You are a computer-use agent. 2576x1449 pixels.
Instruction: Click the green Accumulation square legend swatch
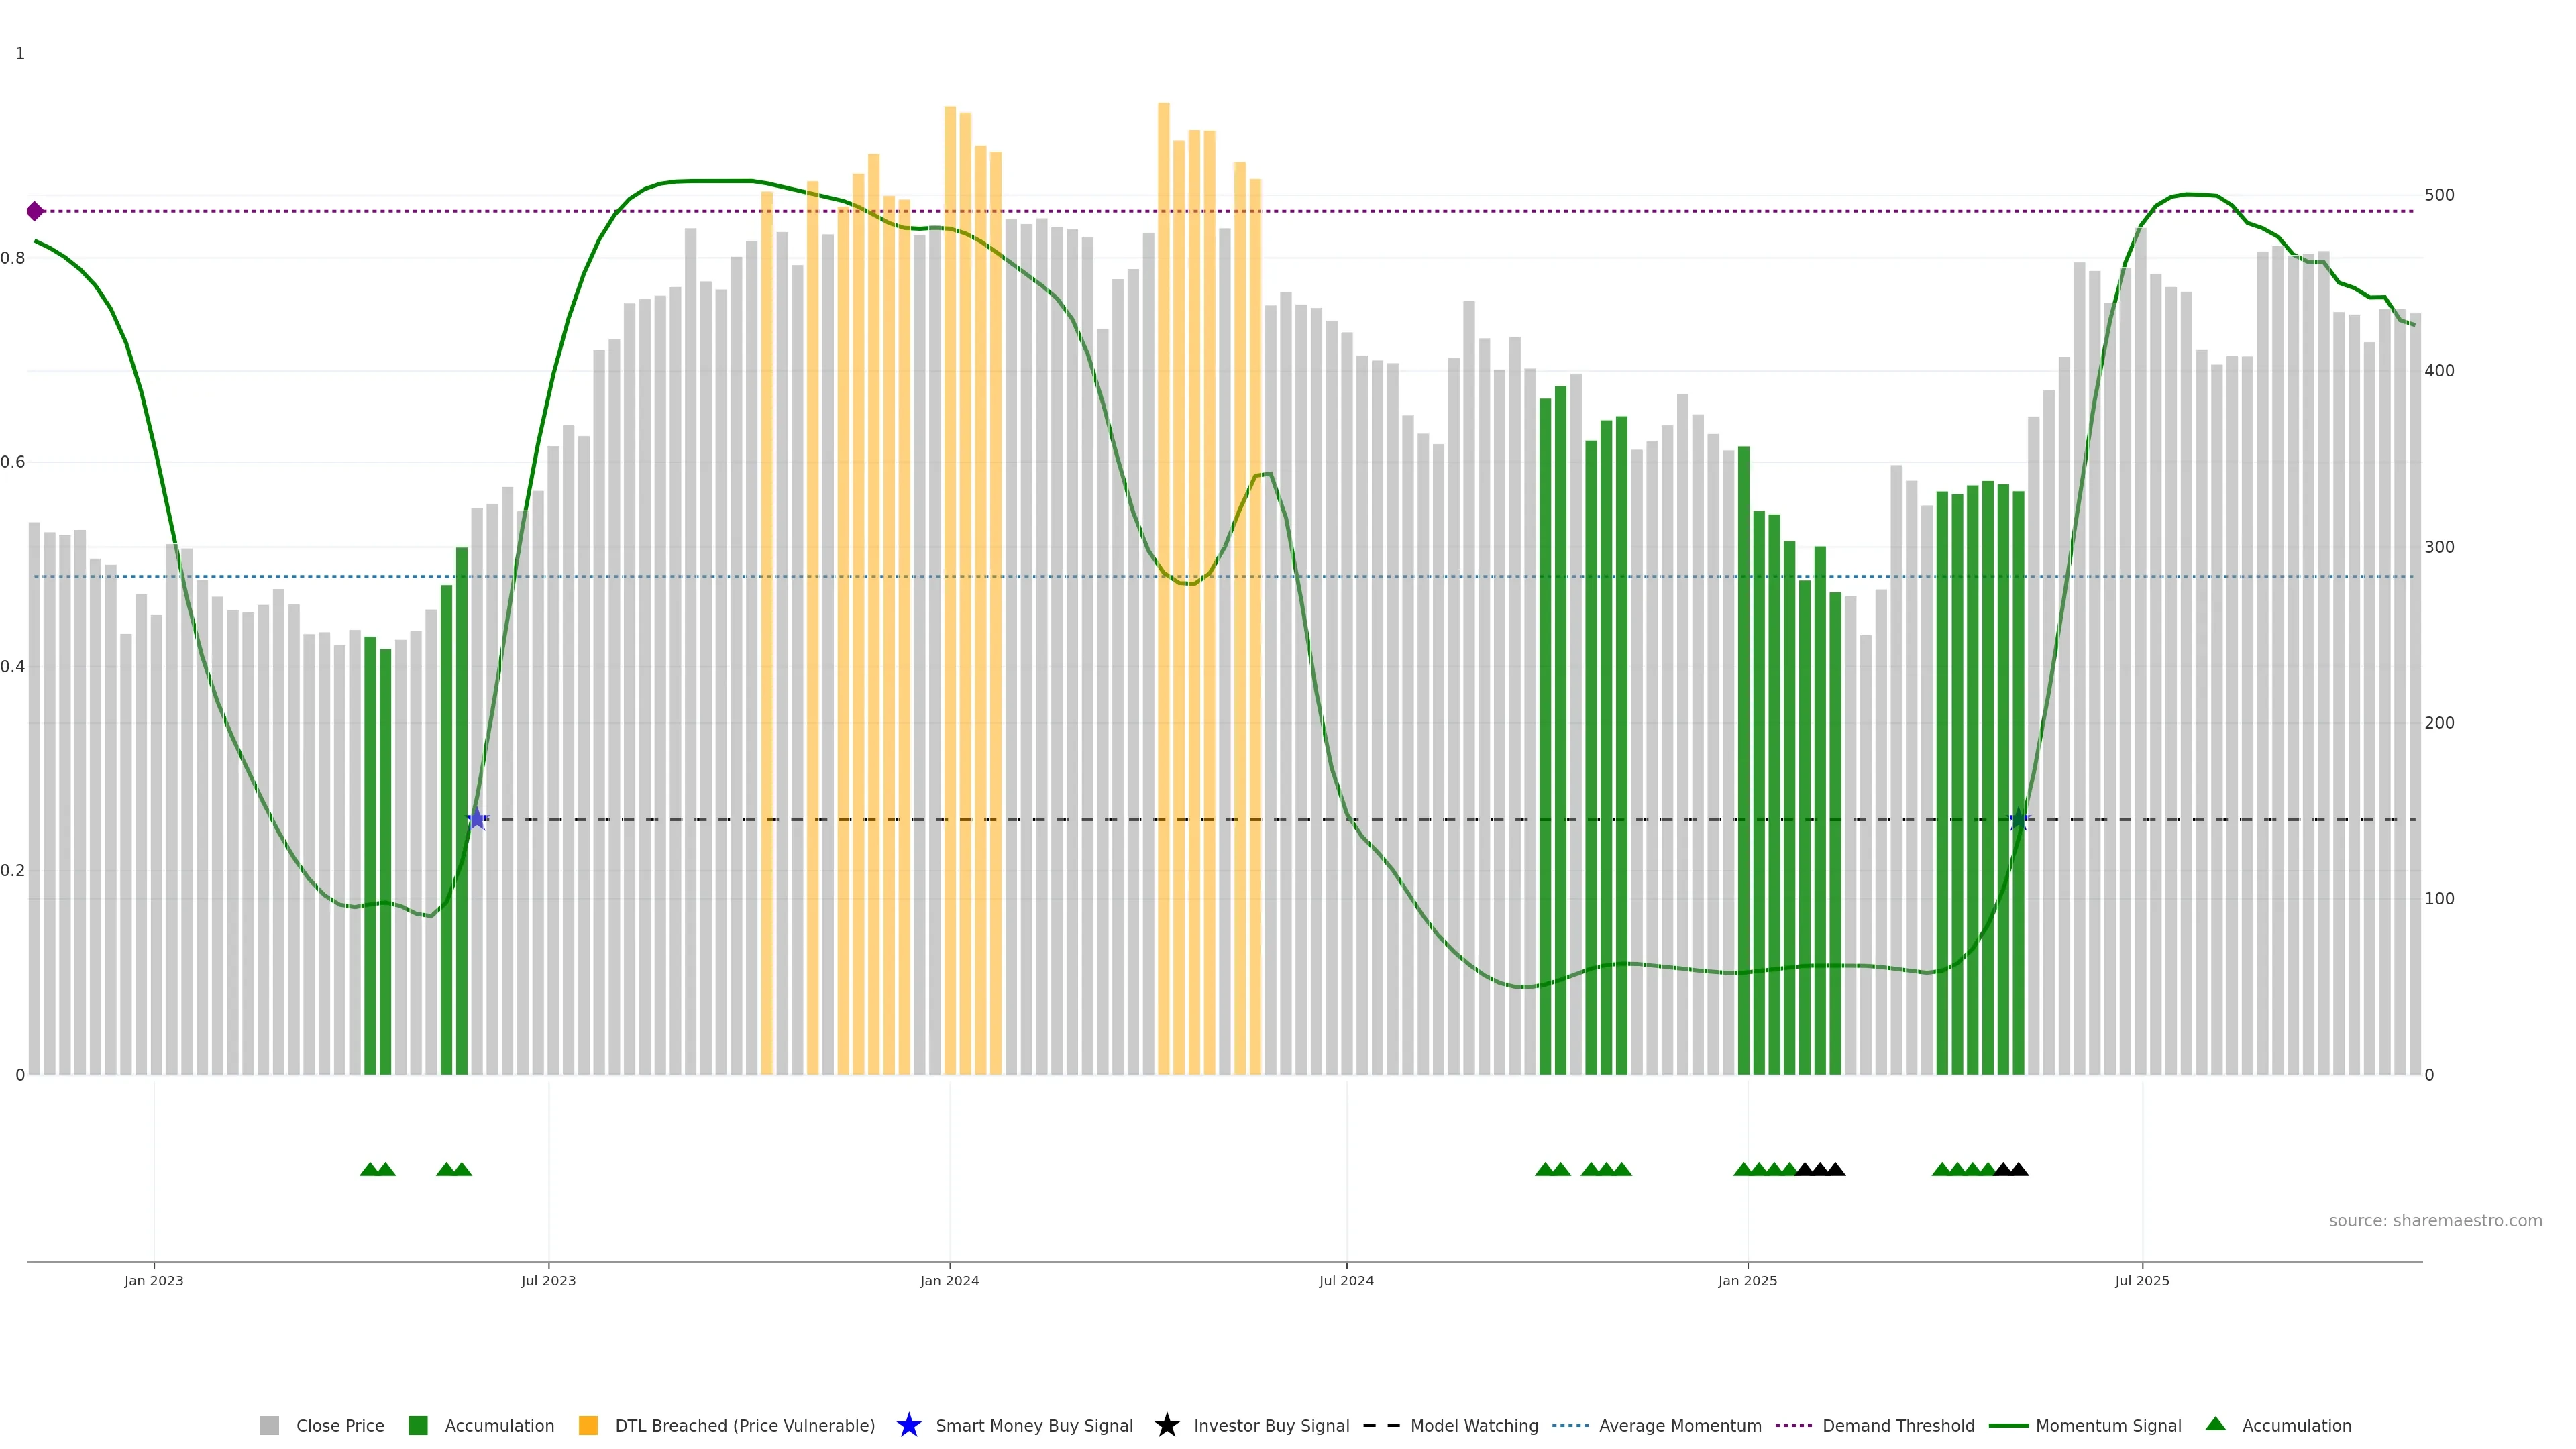point(418,1426)
